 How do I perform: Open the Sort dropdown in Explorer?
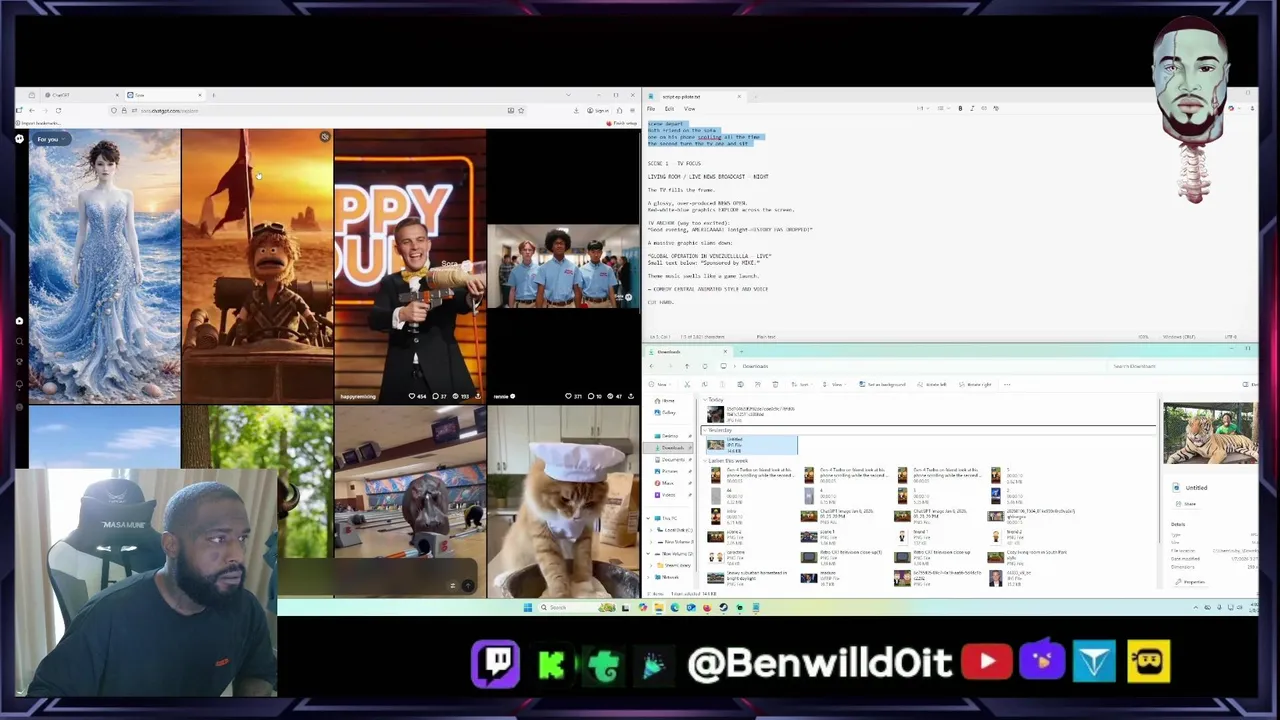pos(800,385)
